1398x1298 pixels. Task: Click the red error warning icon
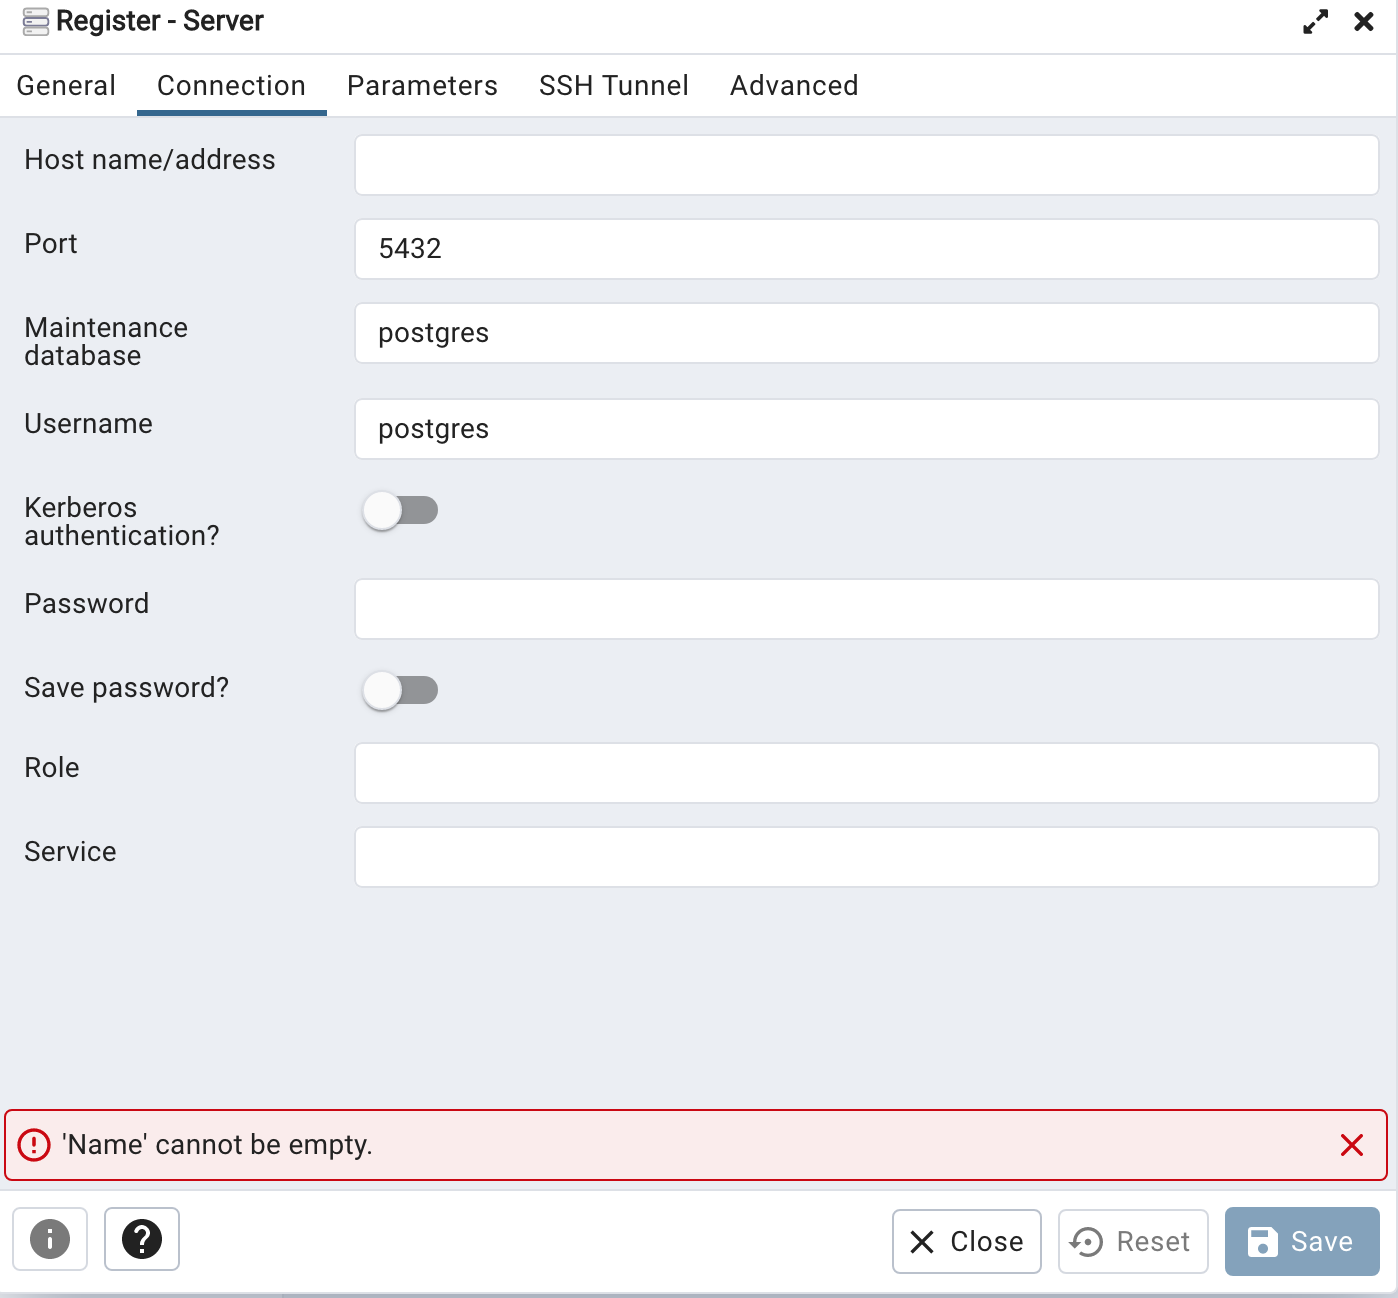click(x=34, y=1145)
